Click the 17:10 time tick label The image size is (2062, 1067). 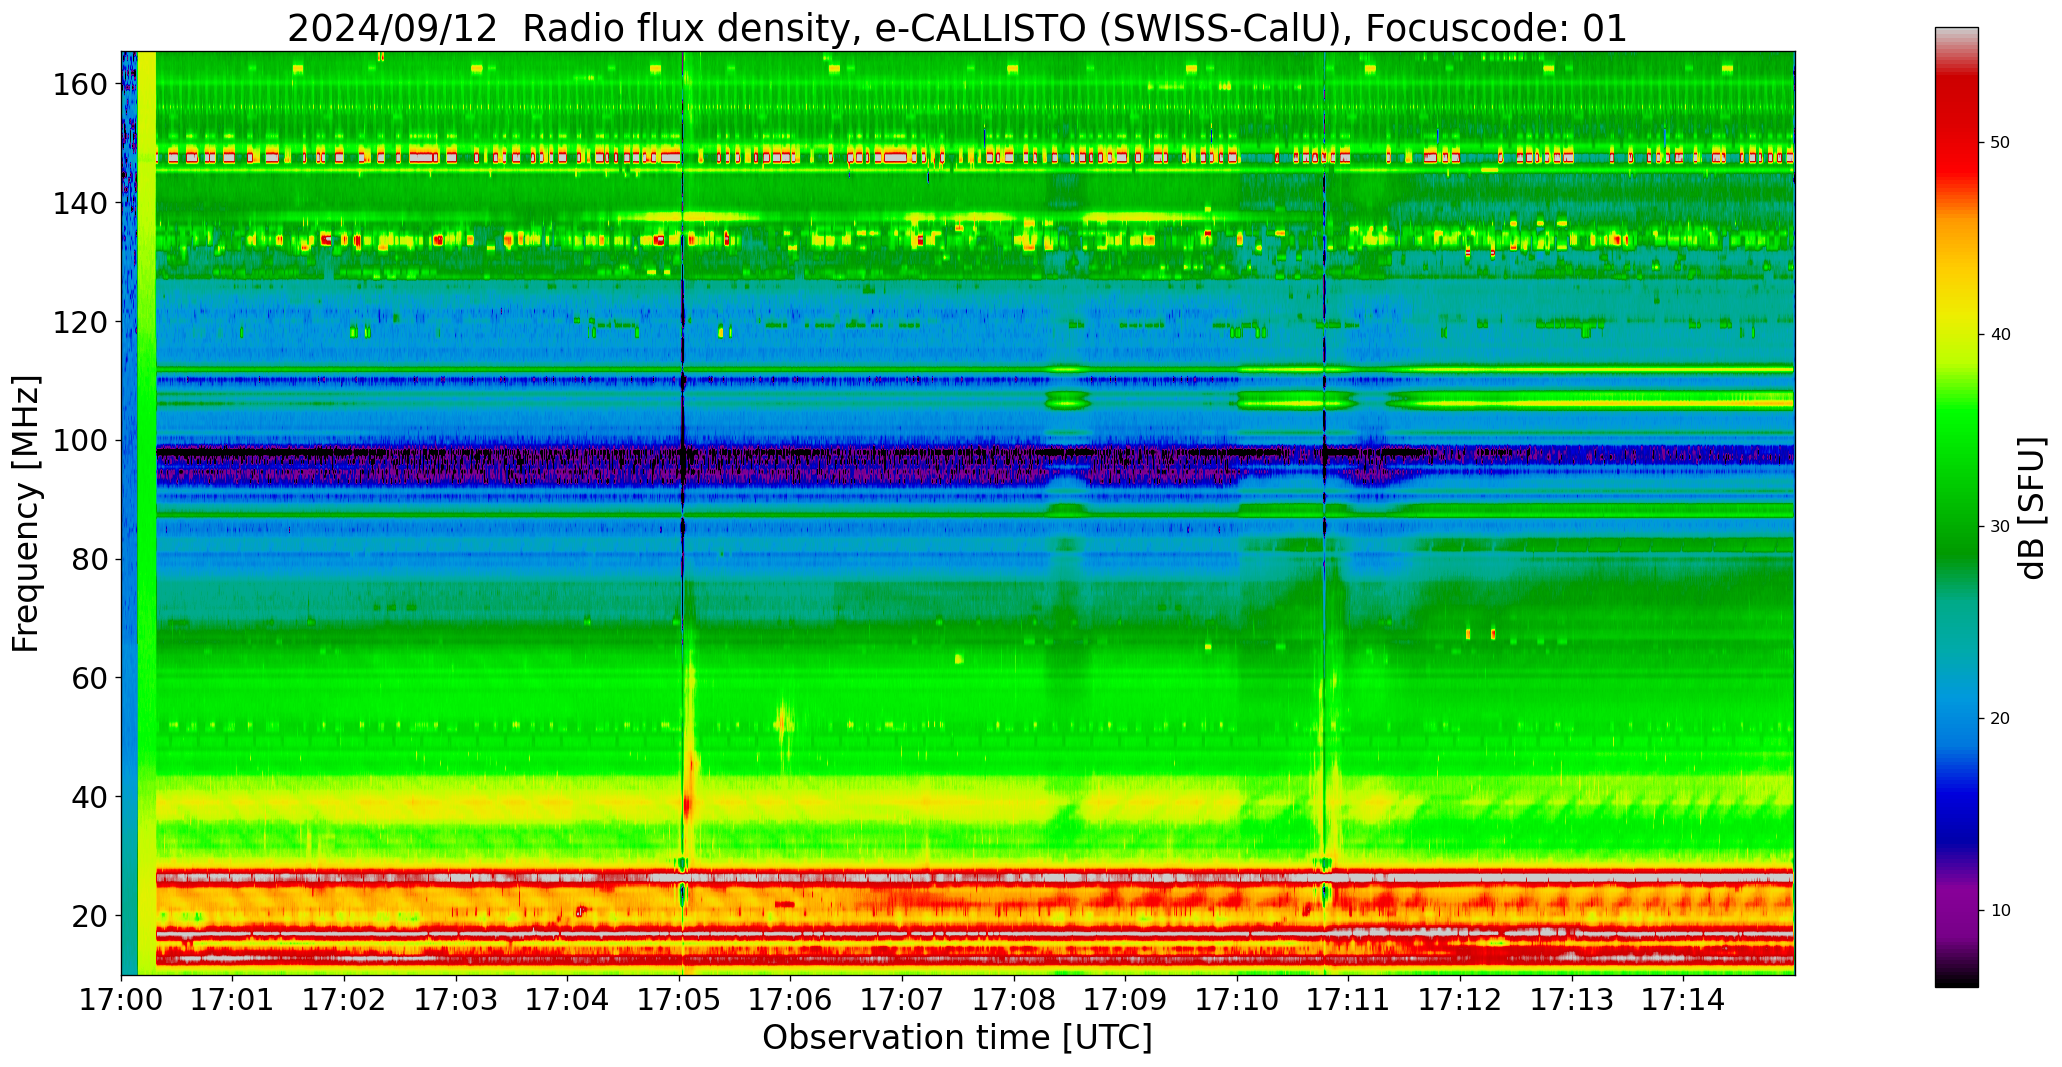point(1237,1000)
